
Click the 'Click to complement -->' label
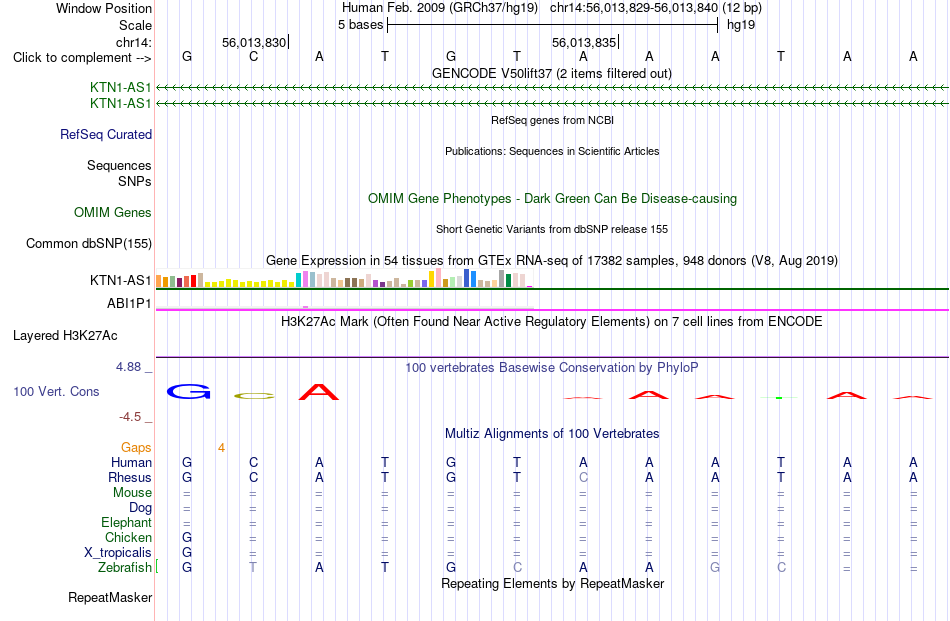point(82,58)
